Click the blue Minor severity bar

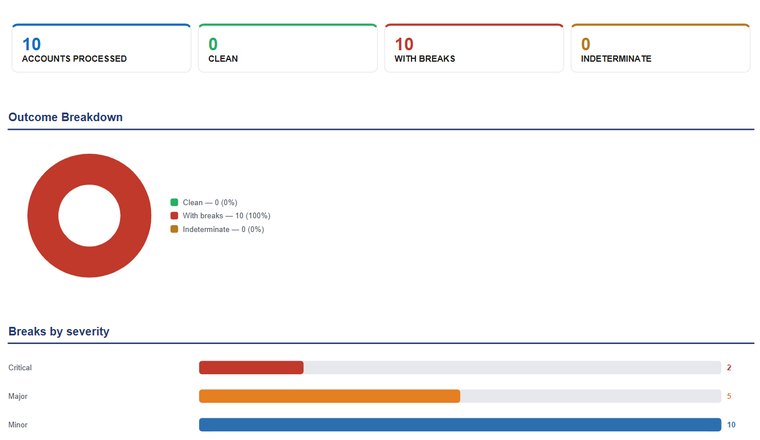460,425
